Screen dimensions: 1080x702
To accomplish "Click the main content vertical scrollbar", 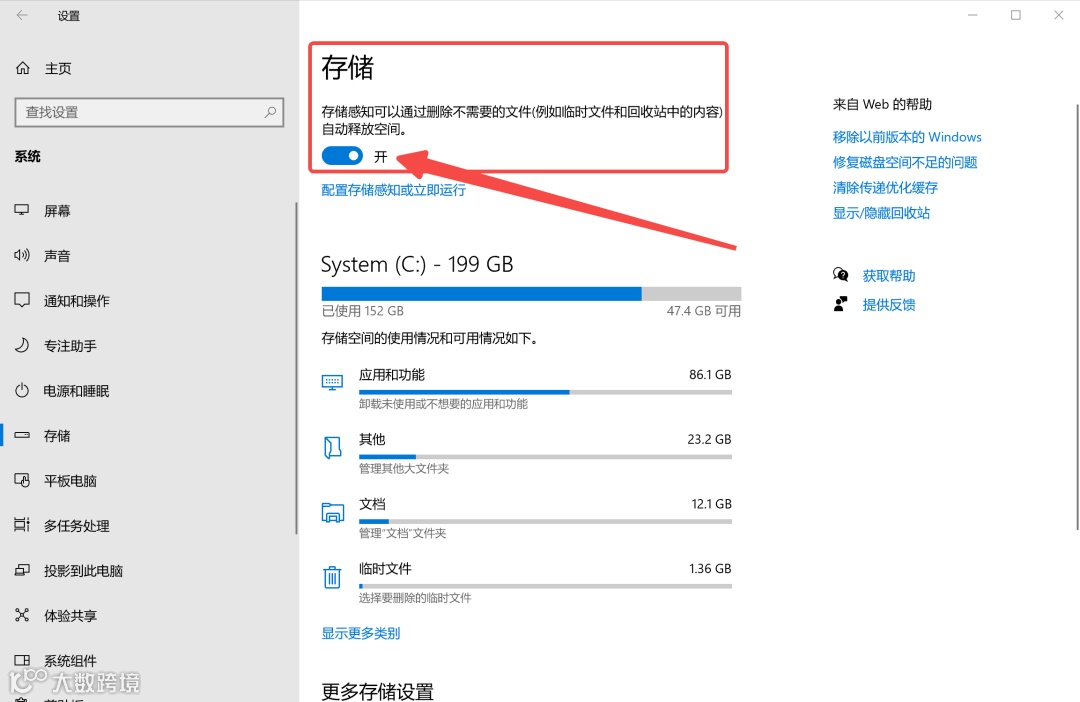I will (x=1077, y=317).
